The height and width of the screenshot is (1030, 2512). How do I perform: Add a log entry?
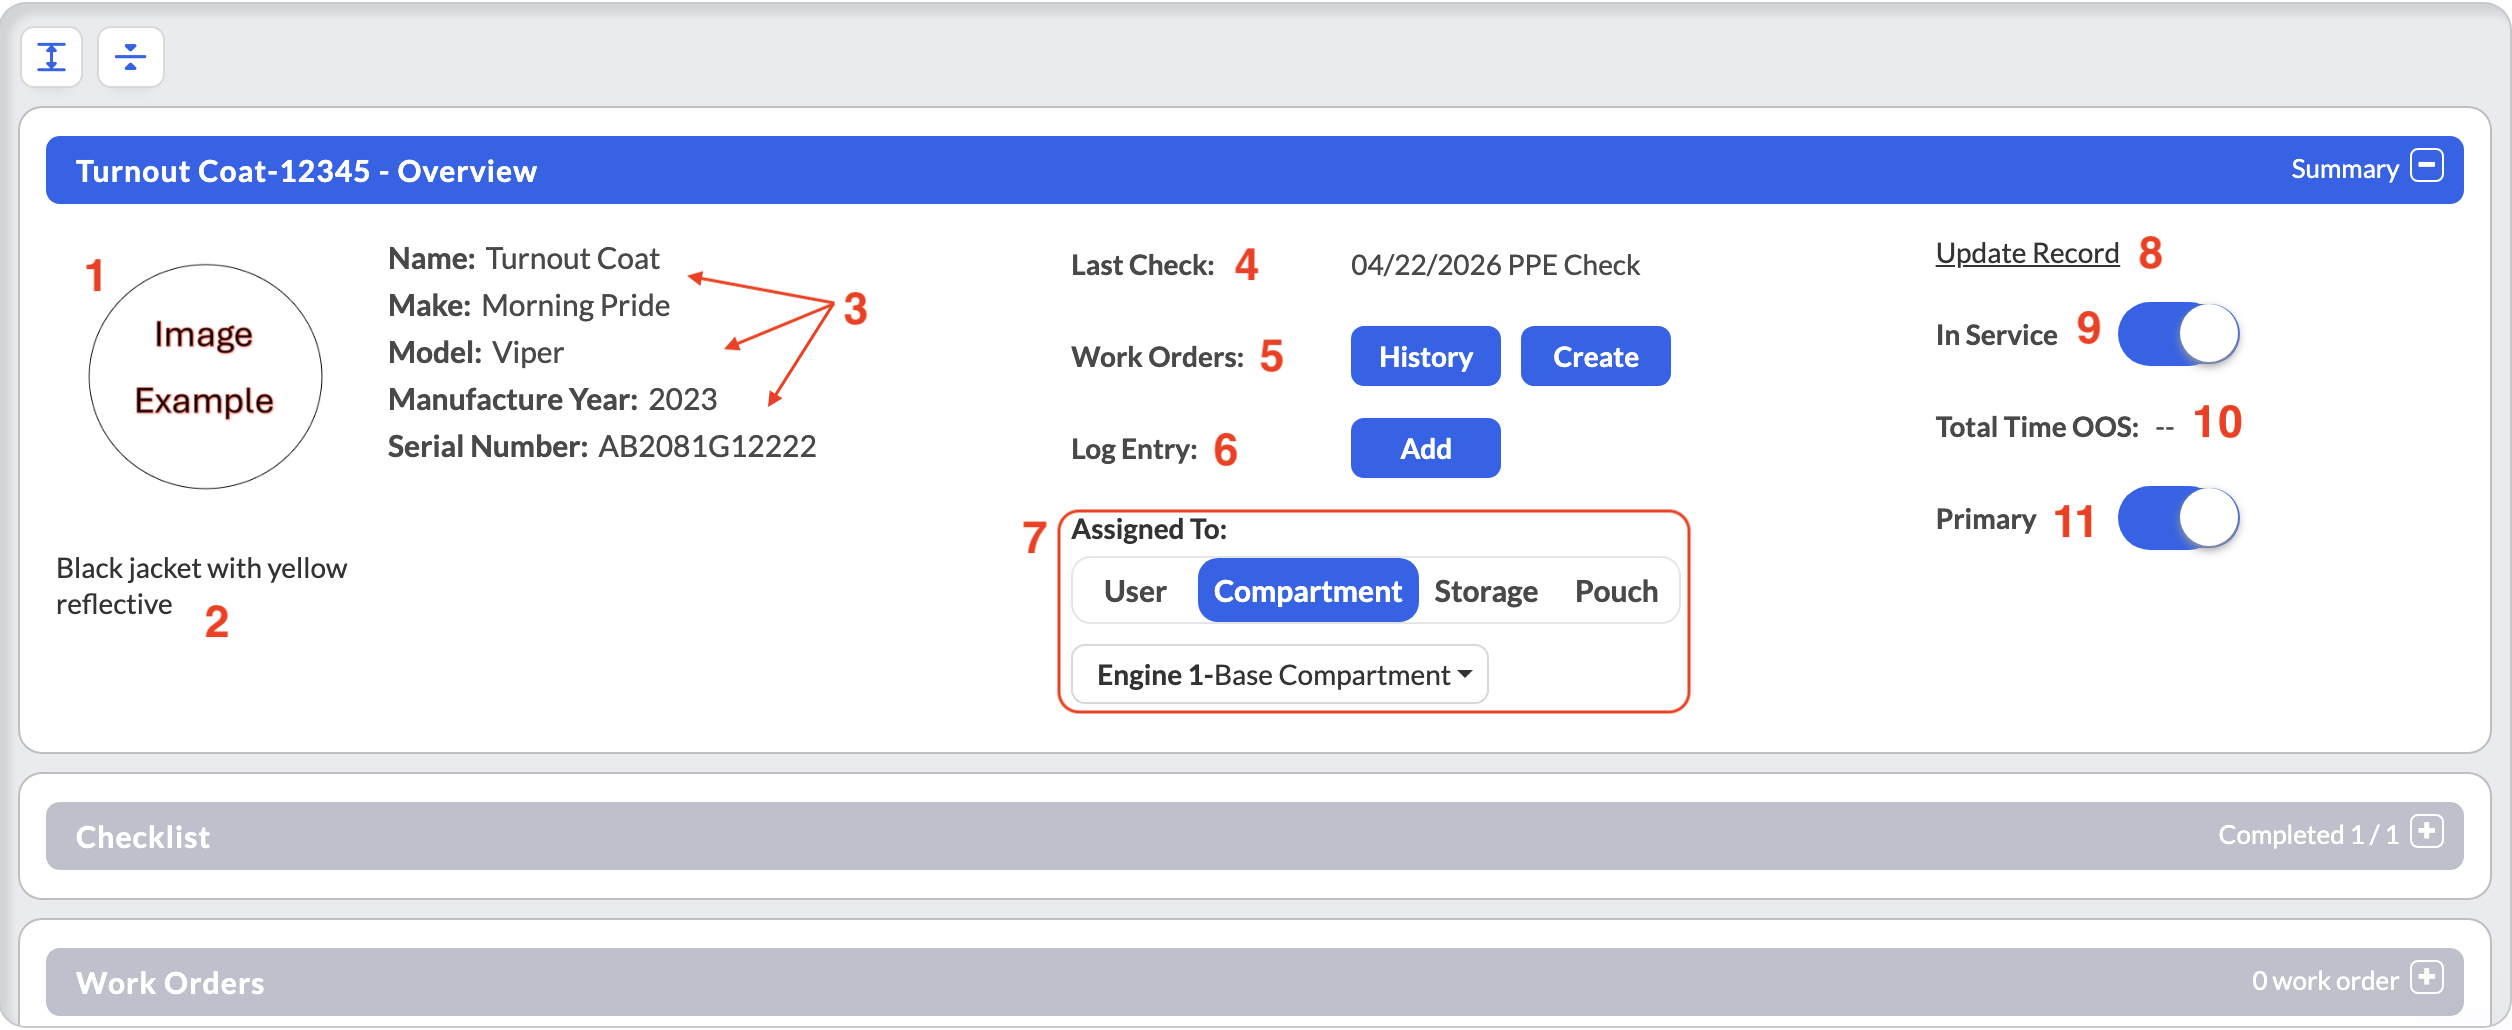(1425, 448)
